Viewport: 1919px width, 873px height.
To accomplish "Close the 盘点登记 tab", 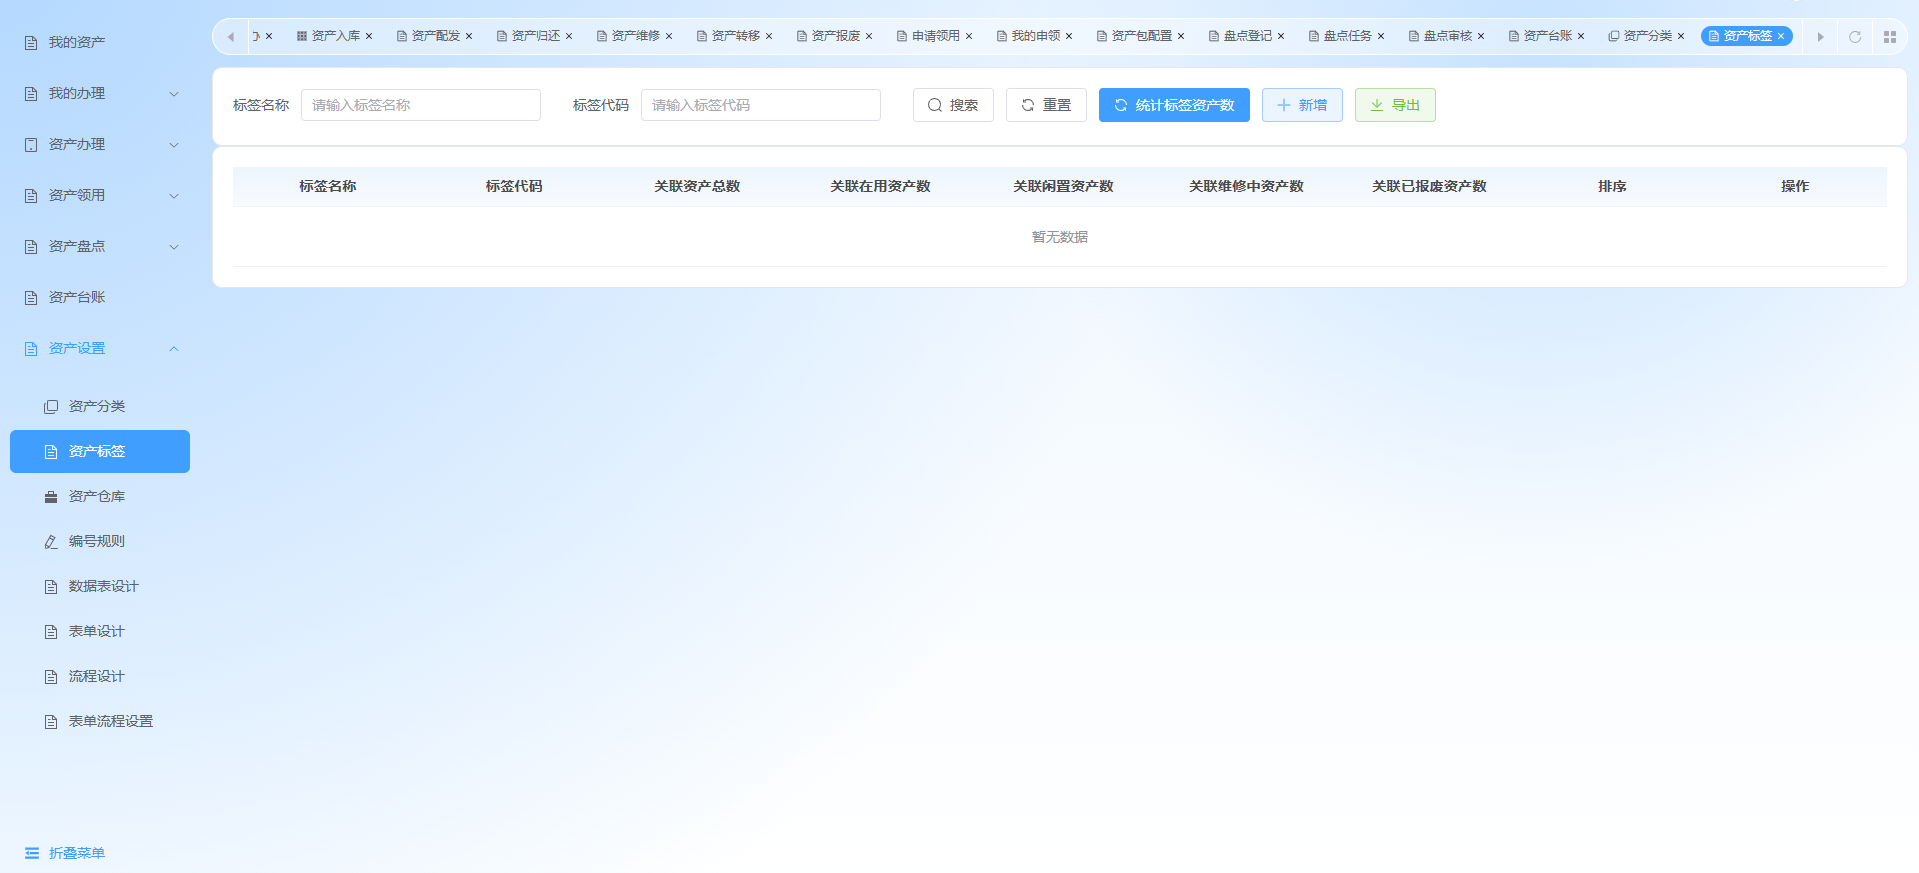I will coord(1281,36).
